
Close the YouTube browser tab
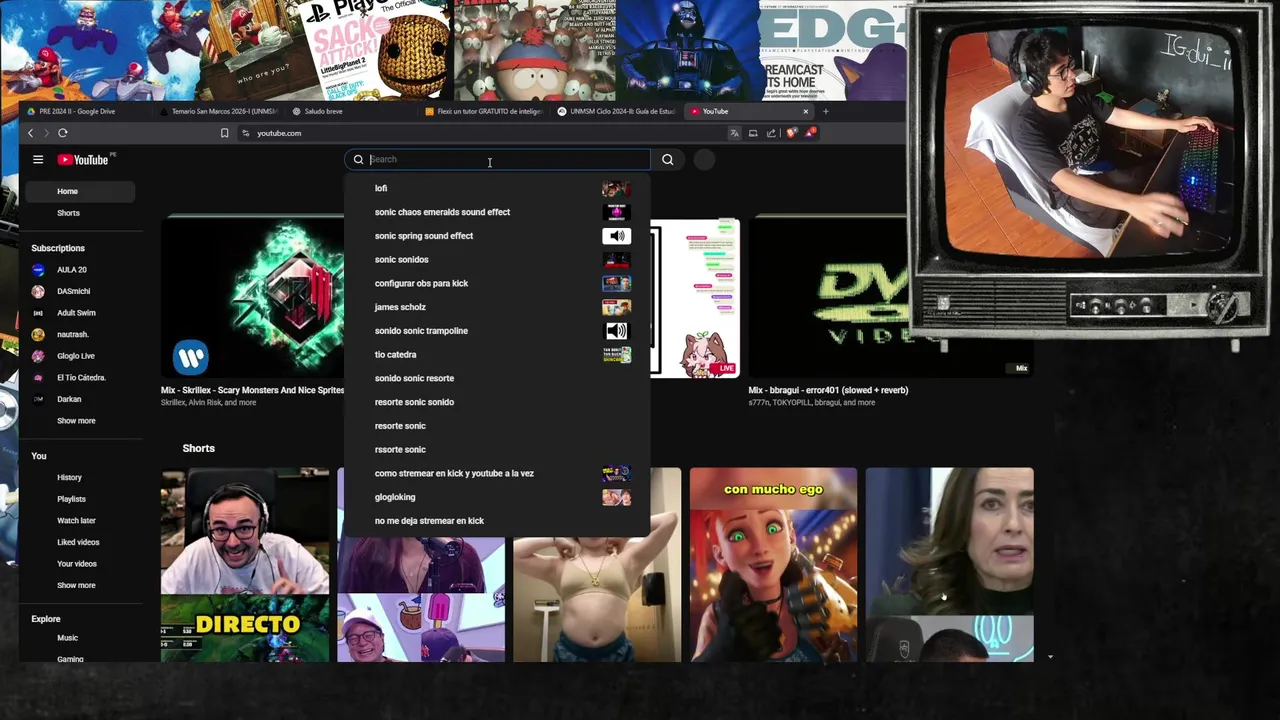pos(805,111)
